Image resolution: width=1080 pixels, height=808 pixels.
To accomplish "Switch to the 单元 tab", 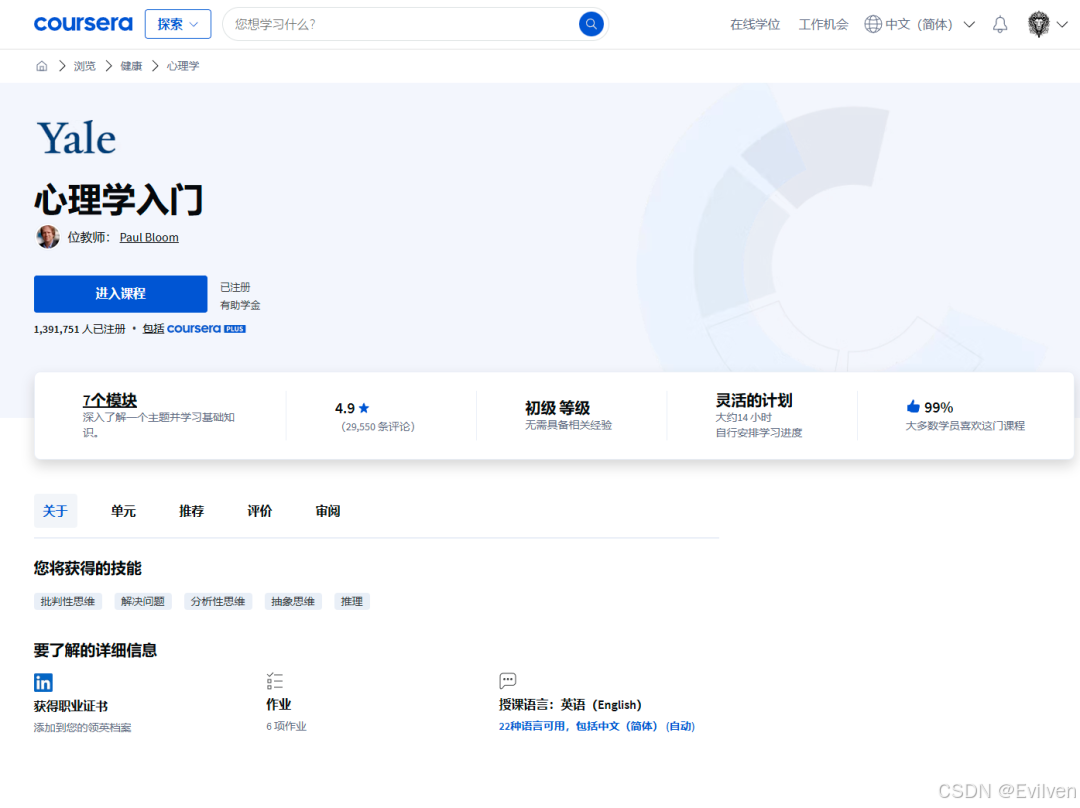I will coord(123,511).
